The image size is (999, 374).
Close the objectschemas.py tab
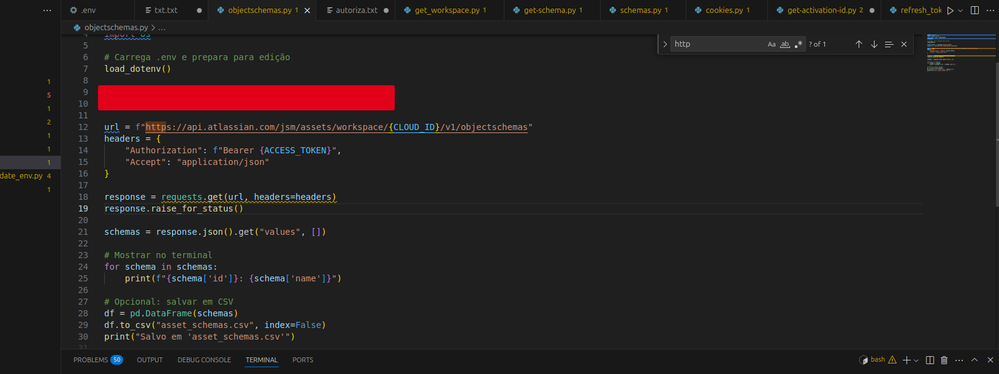click(x=308, y=11)
